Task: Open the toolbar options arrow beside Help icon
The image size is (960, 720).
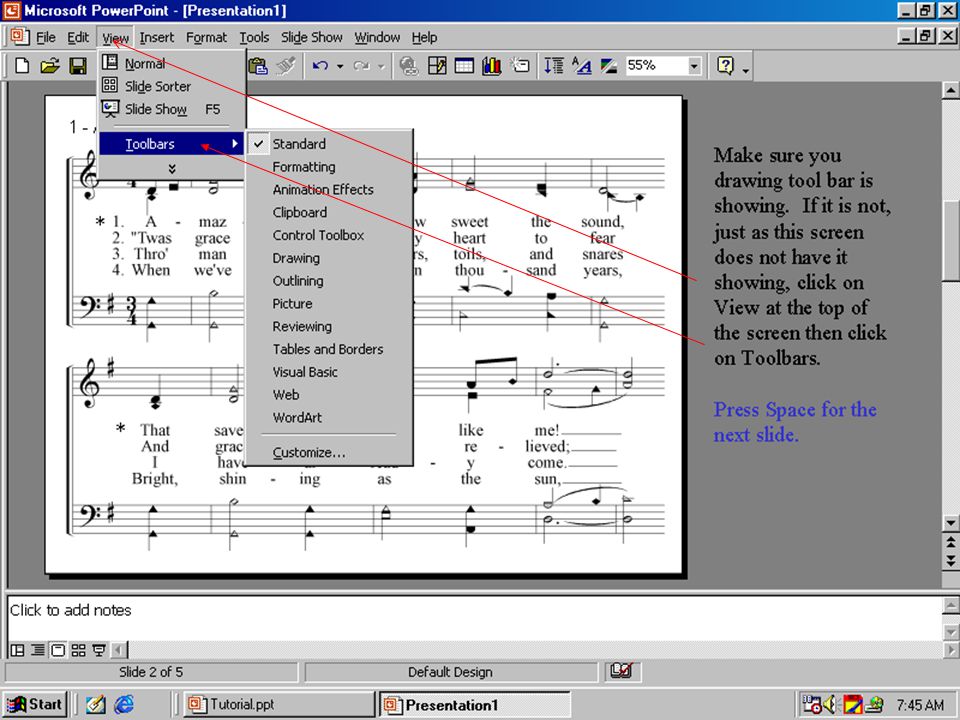Action: (745, 70)
